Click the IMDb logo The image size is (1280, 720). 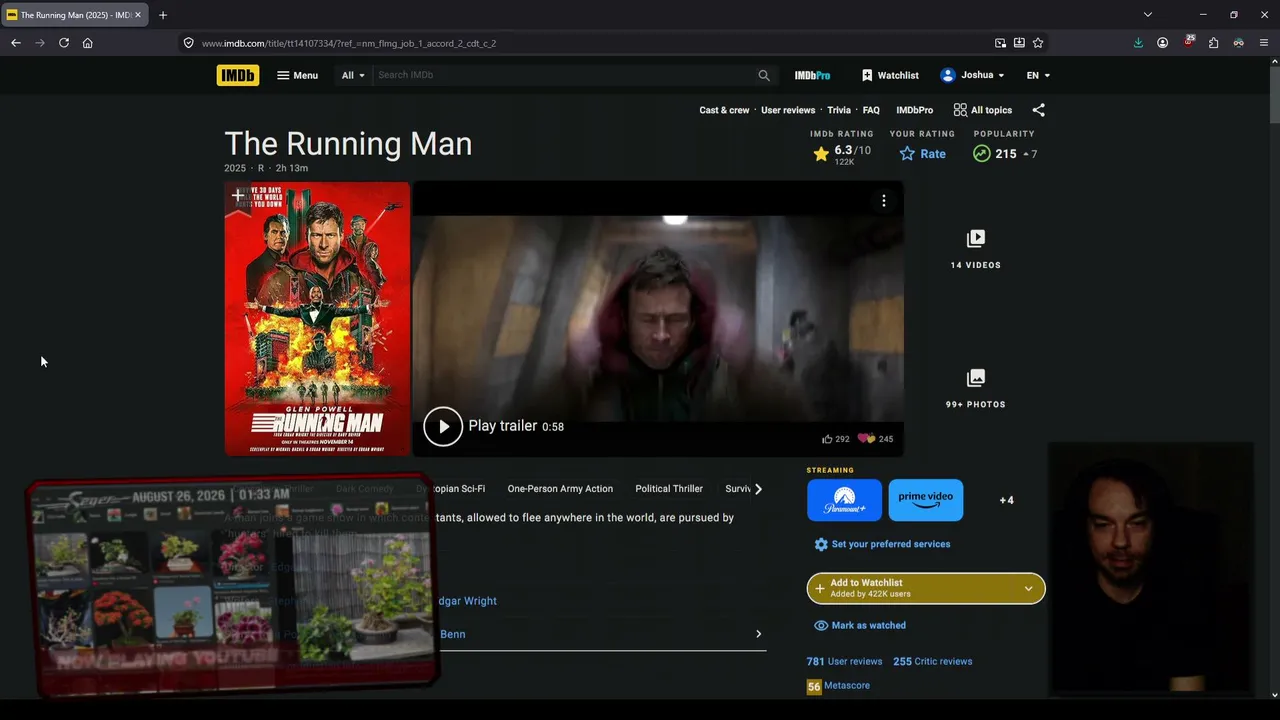(x=238, y=75)
